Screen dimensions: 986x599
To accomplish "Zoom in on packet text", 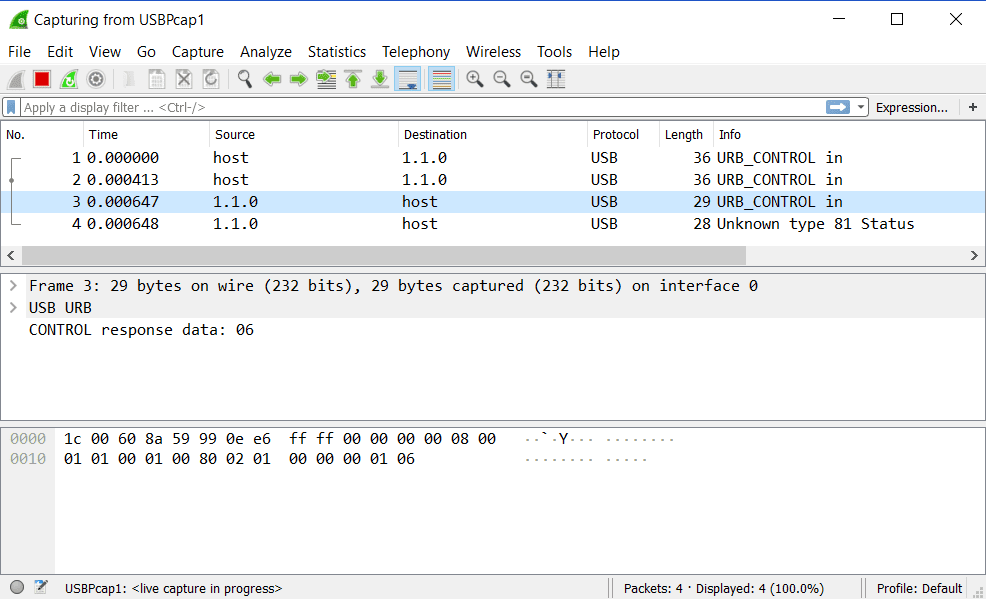I will pyautogui.click(x=475, y=79).
